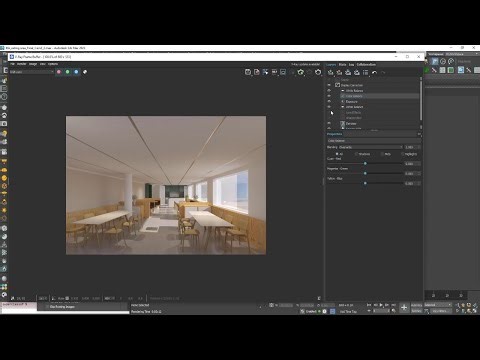Select the All radio button
This screenshot has height=360, width=480.
[337, 154]
